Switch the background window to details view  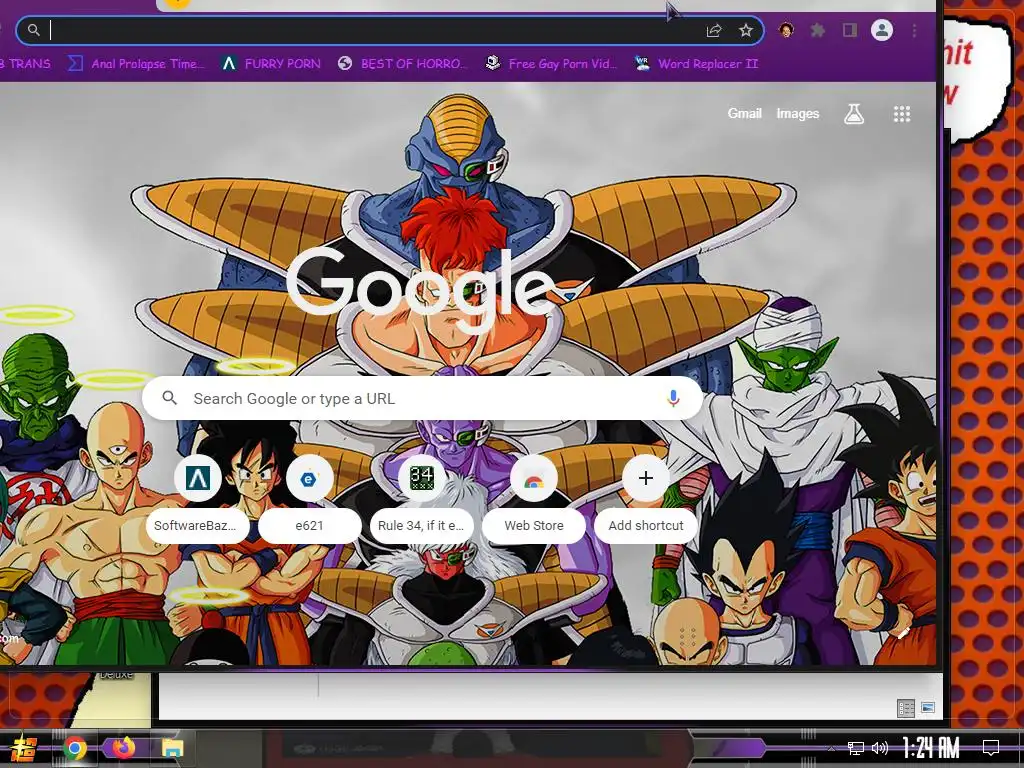pos(906,708)
